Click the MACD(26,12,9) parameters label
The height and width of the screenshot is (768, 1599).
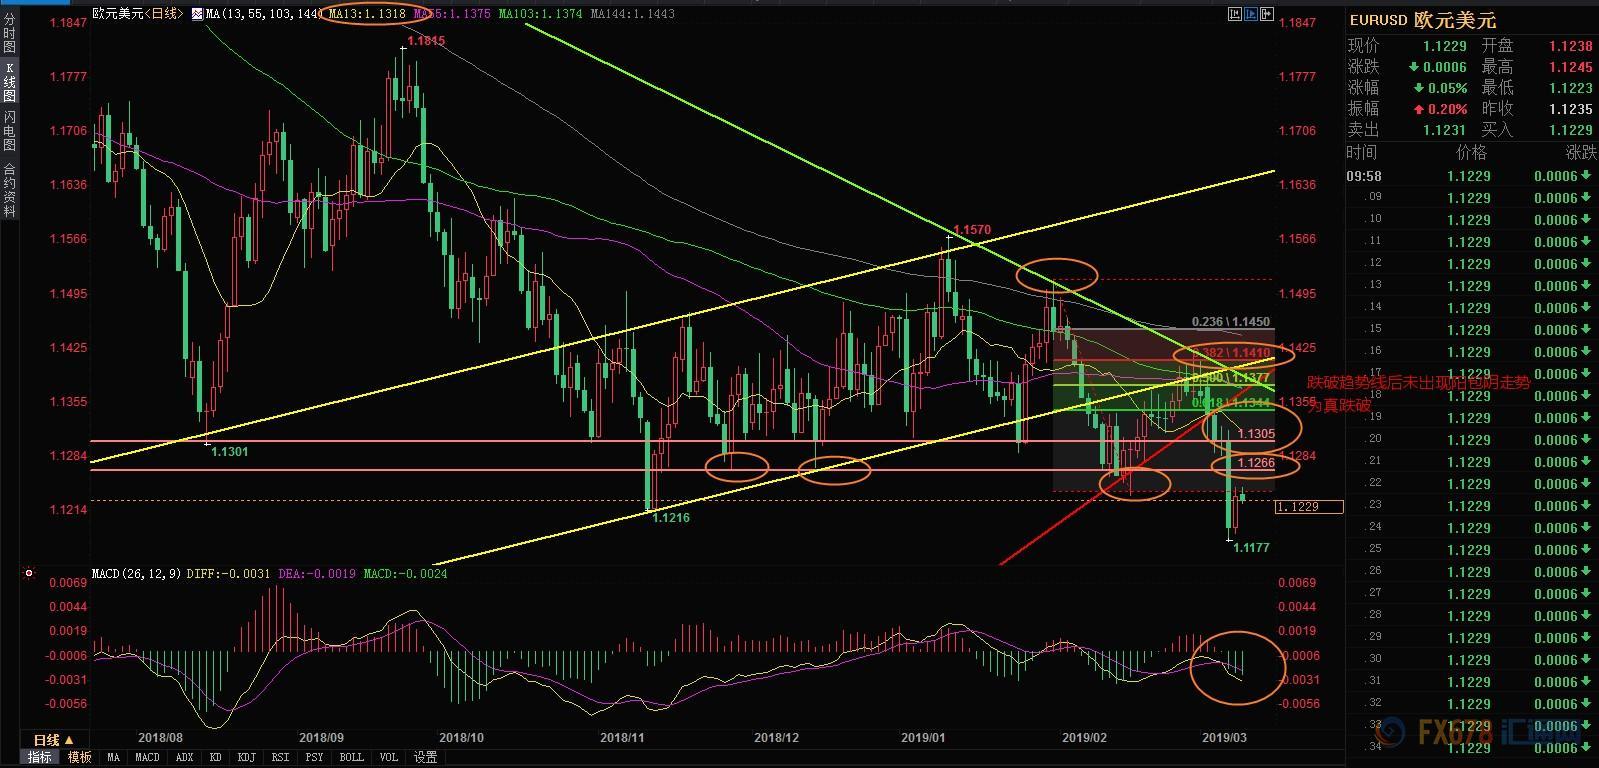(138, 574)
